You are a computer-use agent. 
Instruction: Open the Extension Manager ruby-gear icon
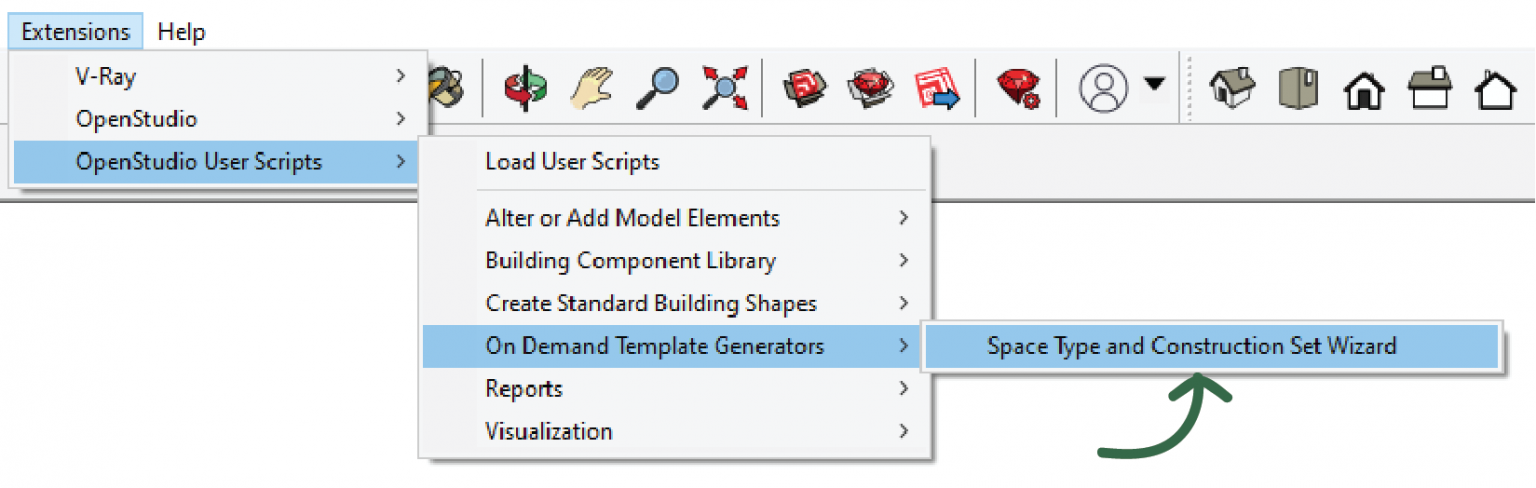click(x=1017, y=88)
